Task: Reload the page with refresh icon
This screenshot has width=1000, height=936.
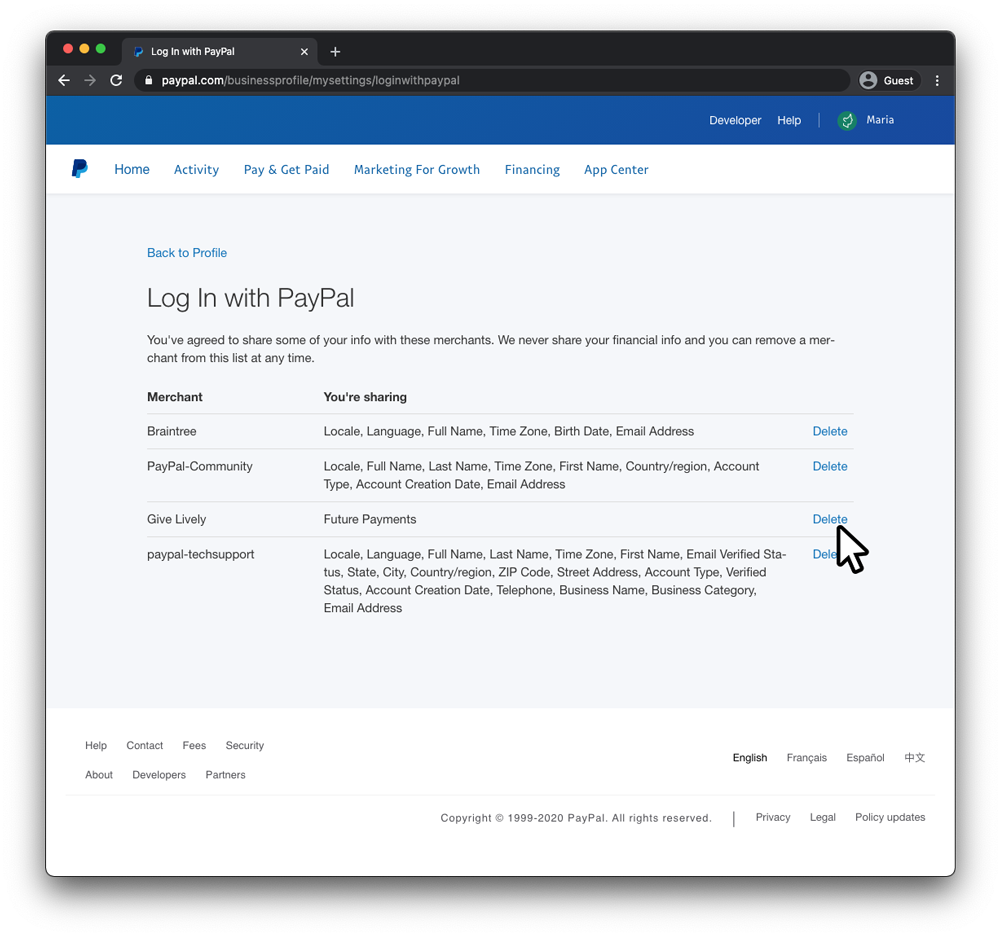Action: (116, 80)
